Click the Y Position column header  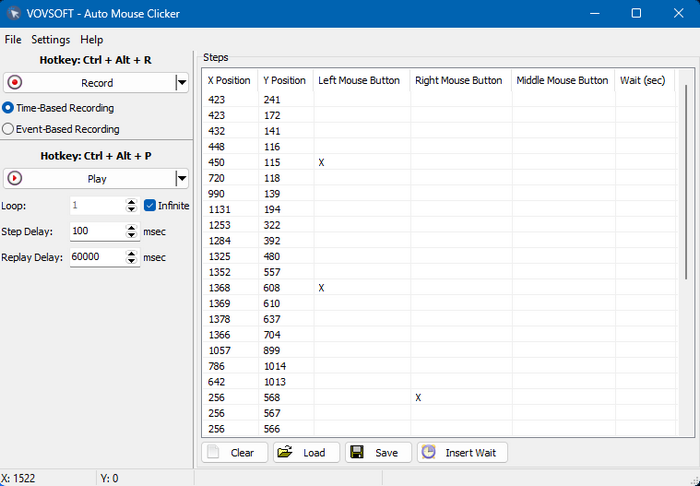click(285, 80)
